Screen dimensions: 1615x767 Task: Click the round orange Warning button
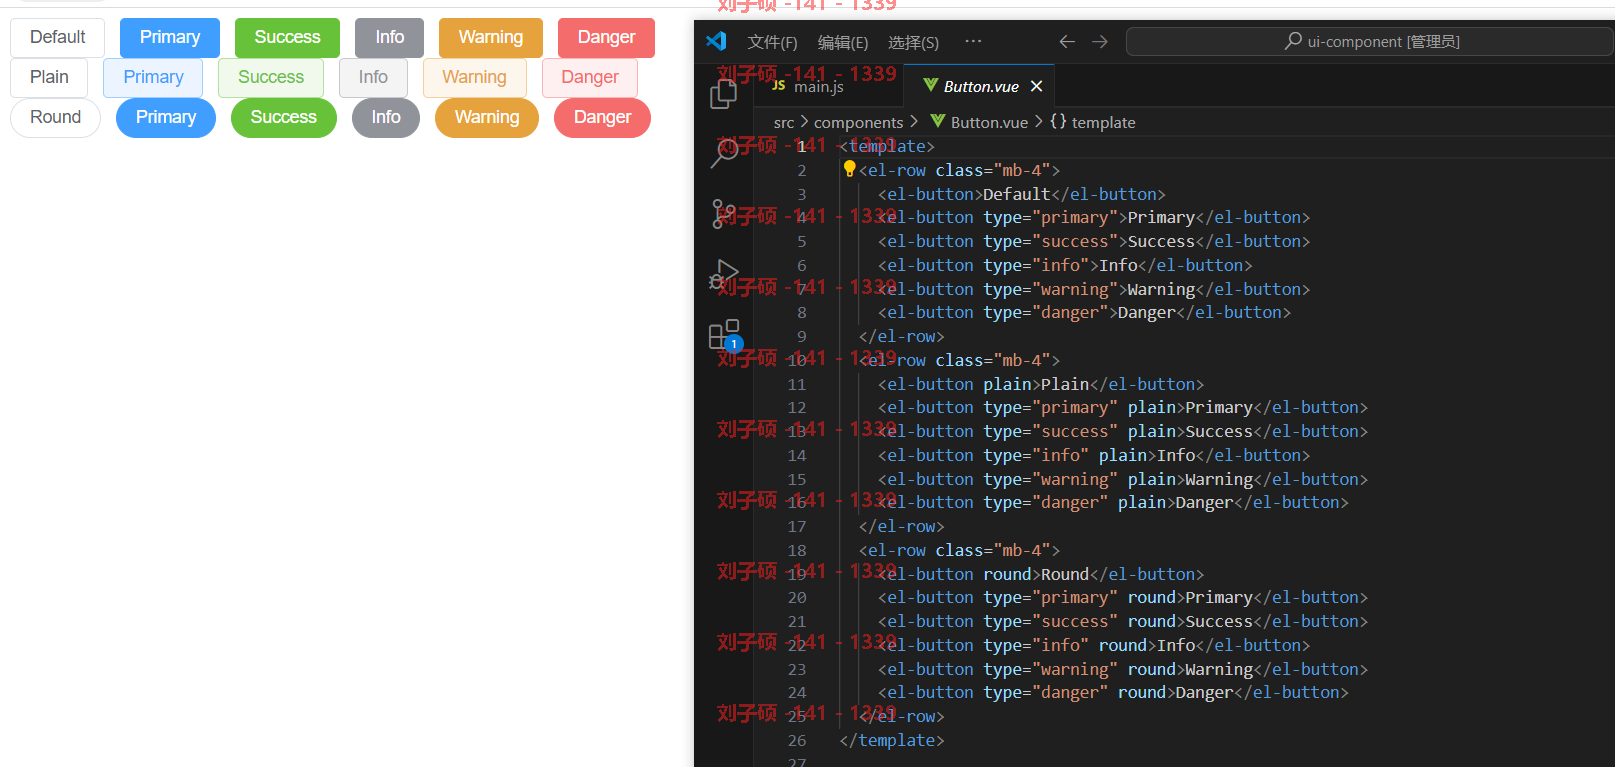coord(487,117)
